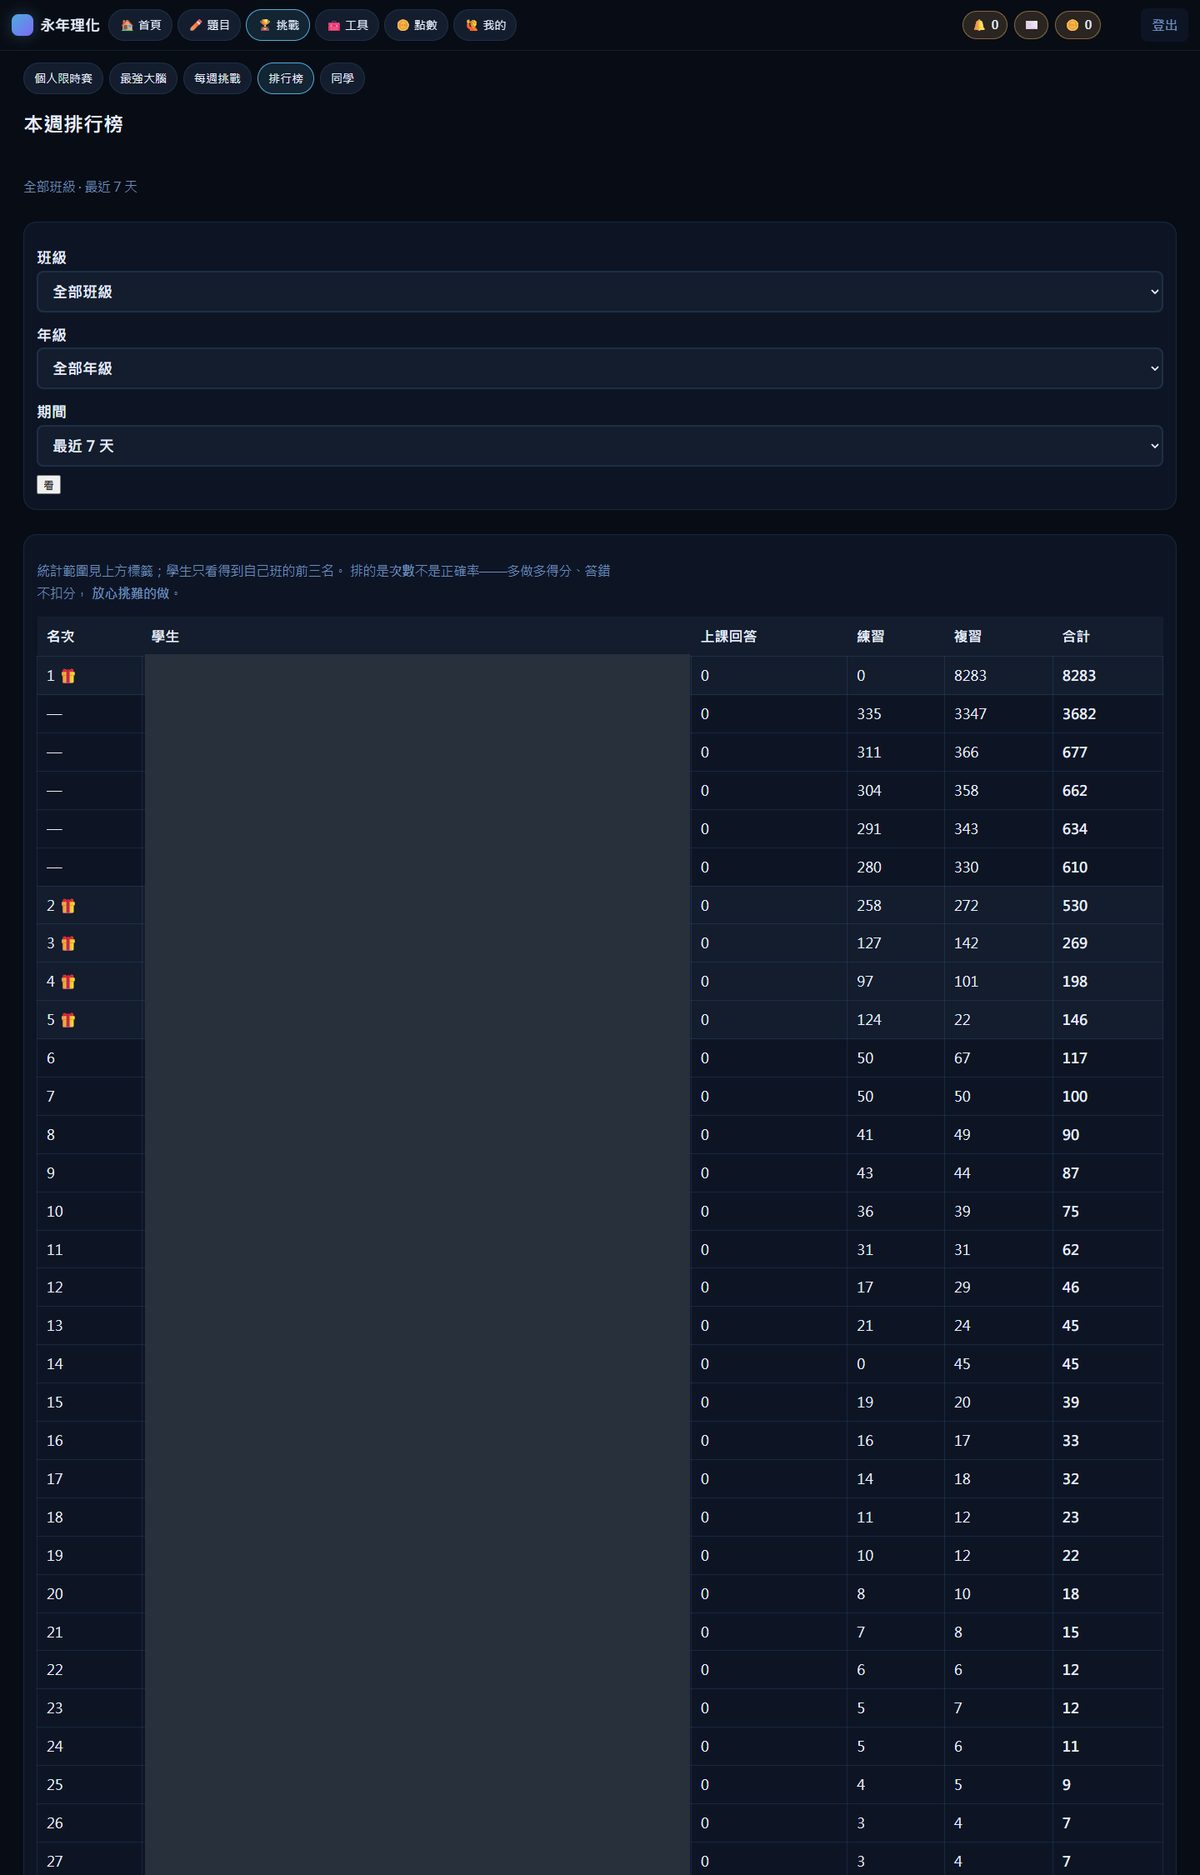This screenshot has height=1875, width=1200.
Task: Click the coin balance badge
Action: click(1077, 25)
